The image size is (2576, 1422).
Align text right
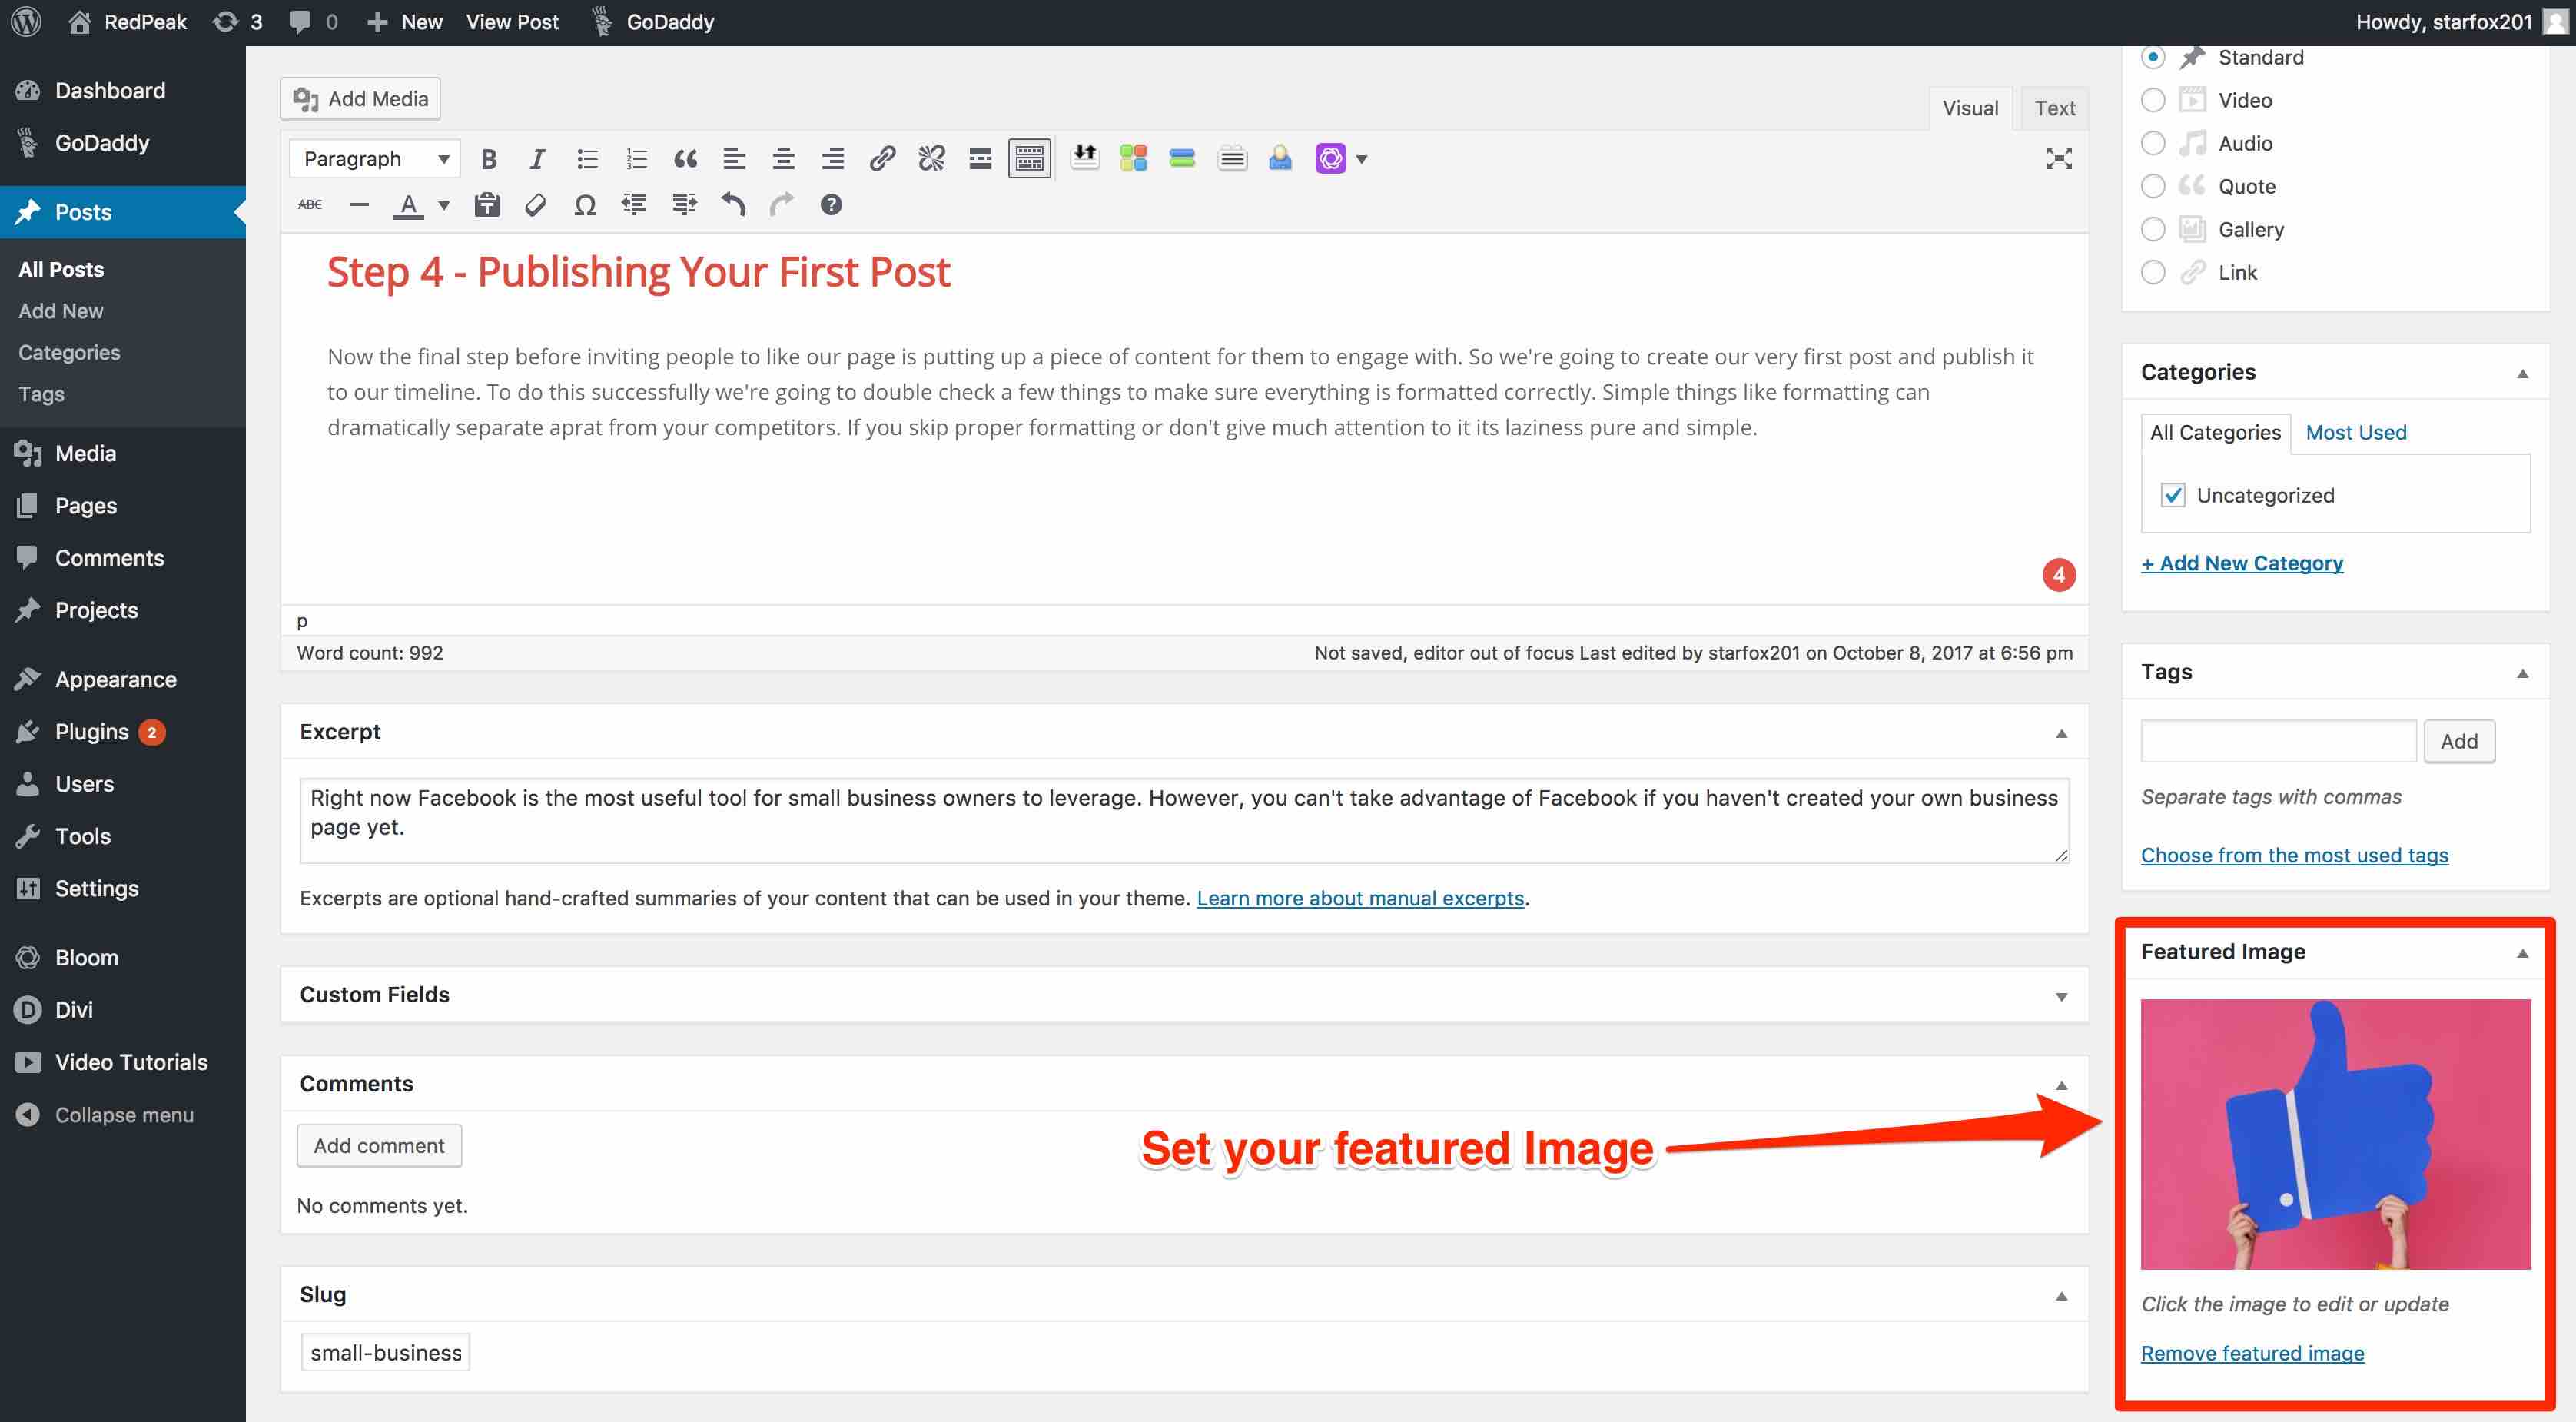point(832,158)
